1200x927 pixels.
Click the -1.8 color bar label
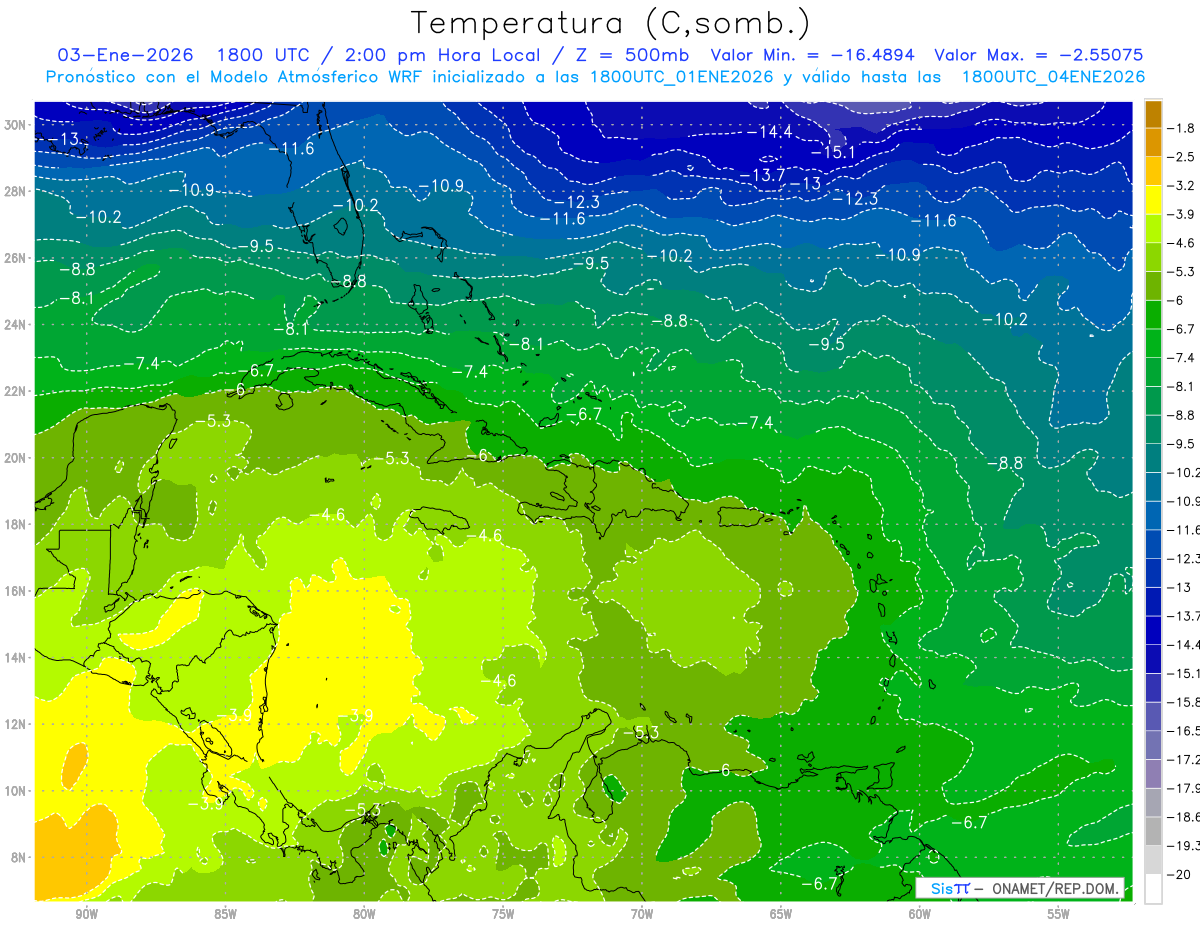click(x=1183, y=128)
